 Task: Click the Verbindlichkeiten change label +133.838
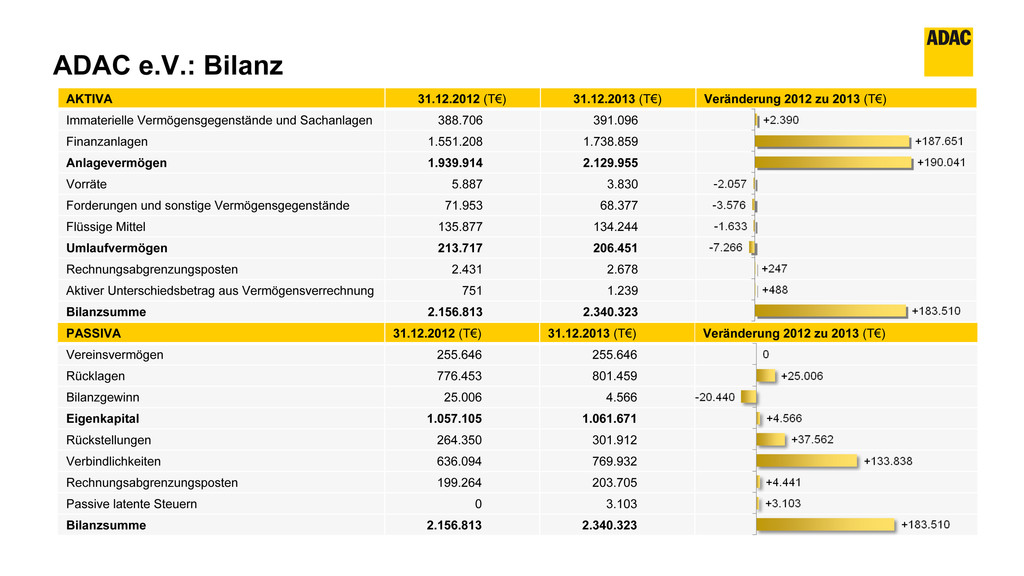click(888, 461)
